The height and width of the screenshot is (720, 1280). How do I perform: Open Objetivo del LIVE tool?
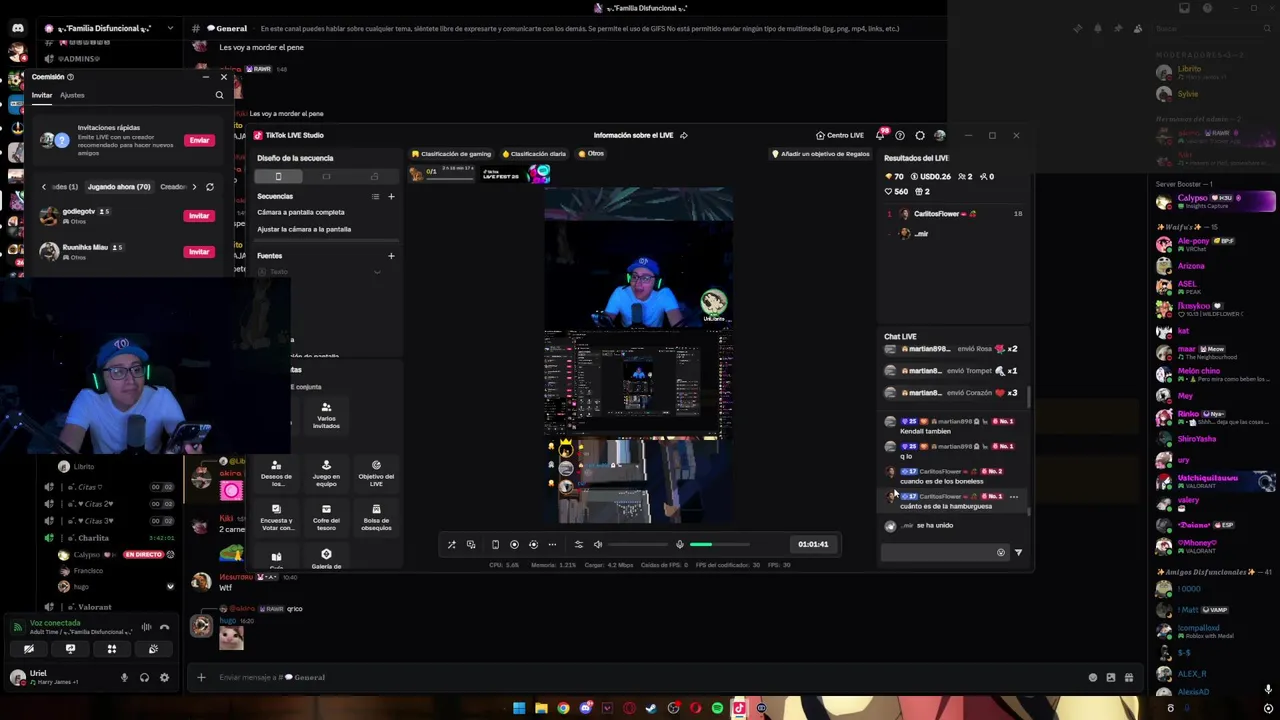click(x=376, y=473)
